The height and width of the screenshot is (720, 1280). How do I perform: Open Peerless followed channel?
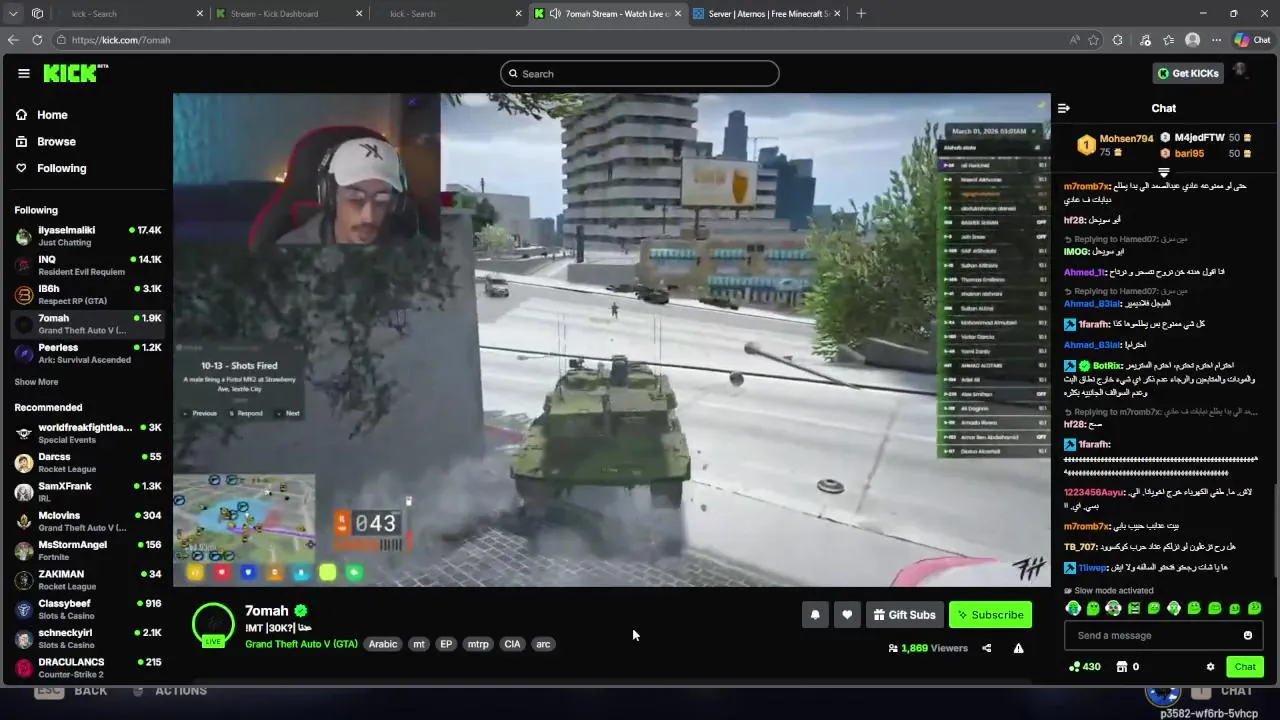click(x=88, y=353)
